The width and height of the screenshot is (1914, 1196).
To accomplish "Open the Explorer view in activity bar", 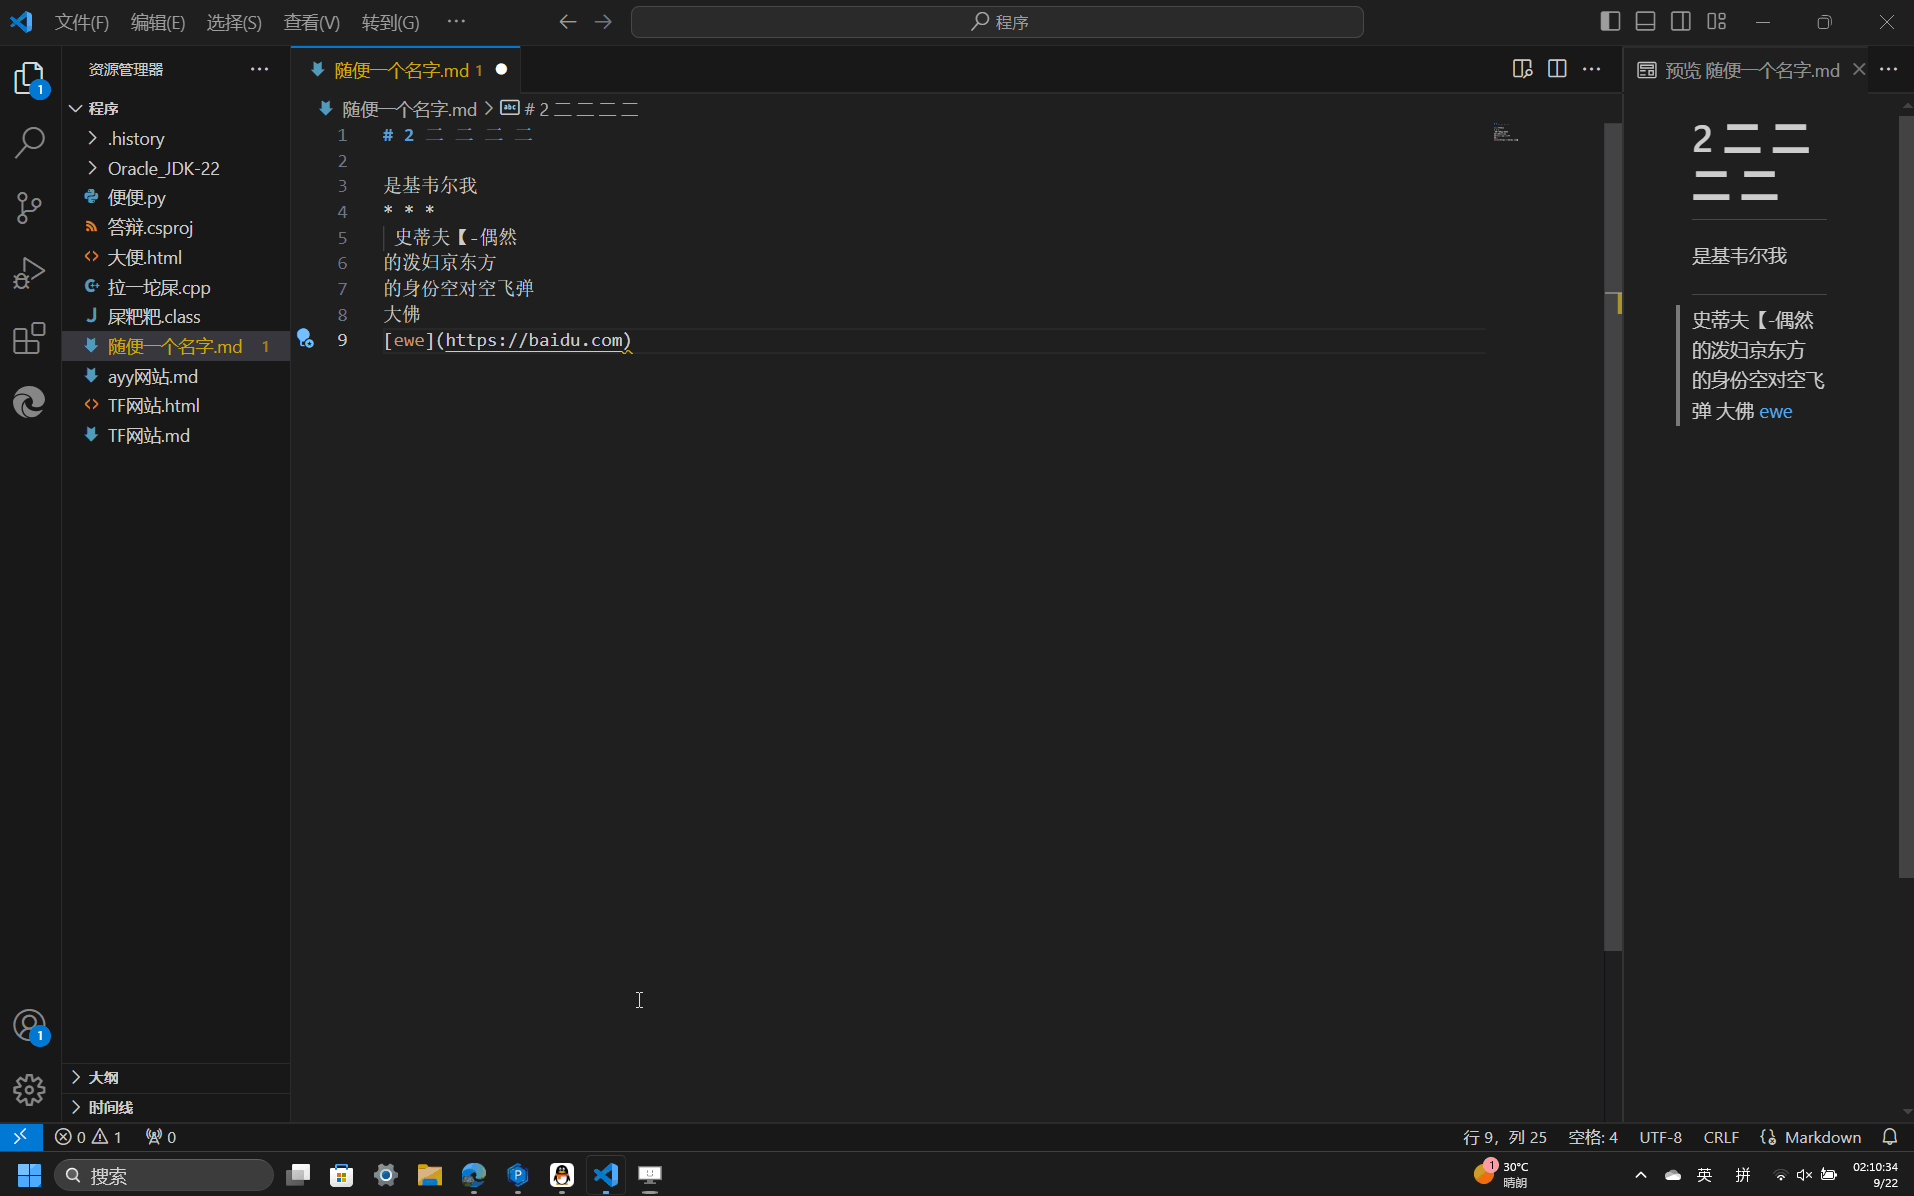I will coord(30,78).
